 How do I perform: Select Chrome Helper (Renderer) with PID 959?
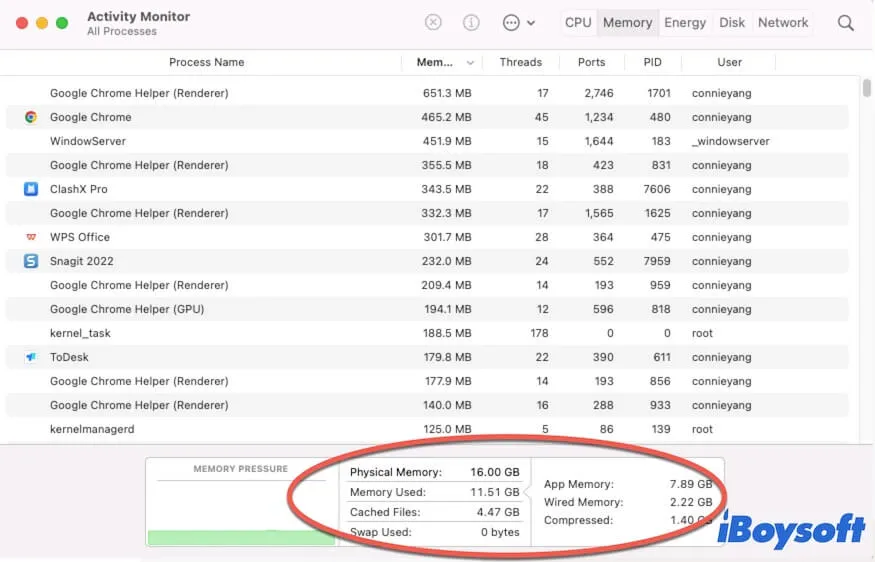[427, 285]
